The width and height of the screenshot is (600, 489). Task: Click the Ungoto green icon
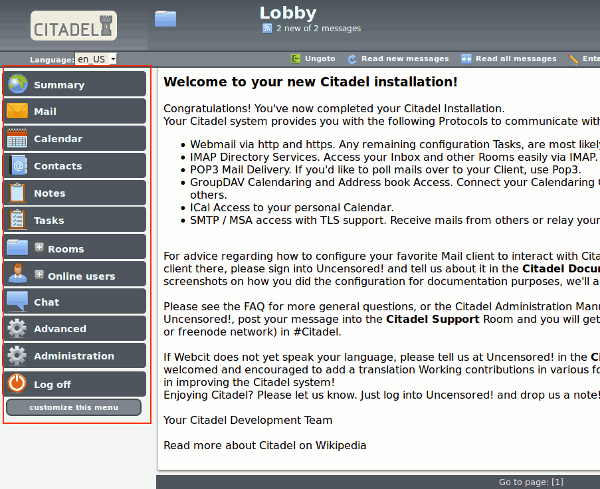[x=295, y=59]
